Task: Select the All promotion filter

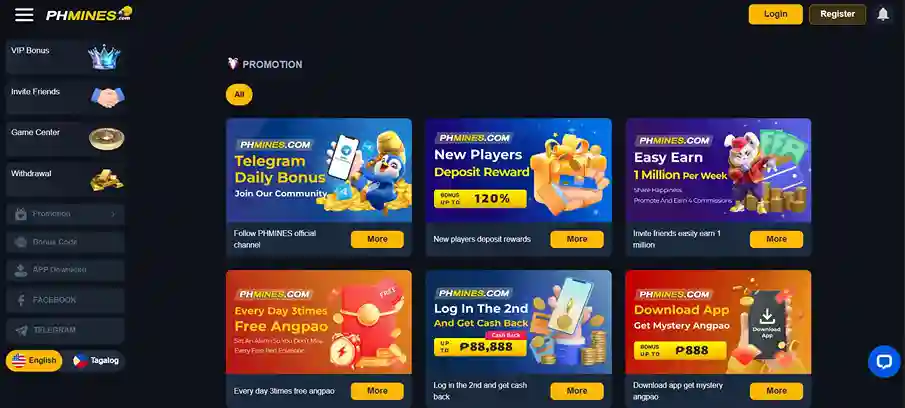Action: tap(239, 95)
